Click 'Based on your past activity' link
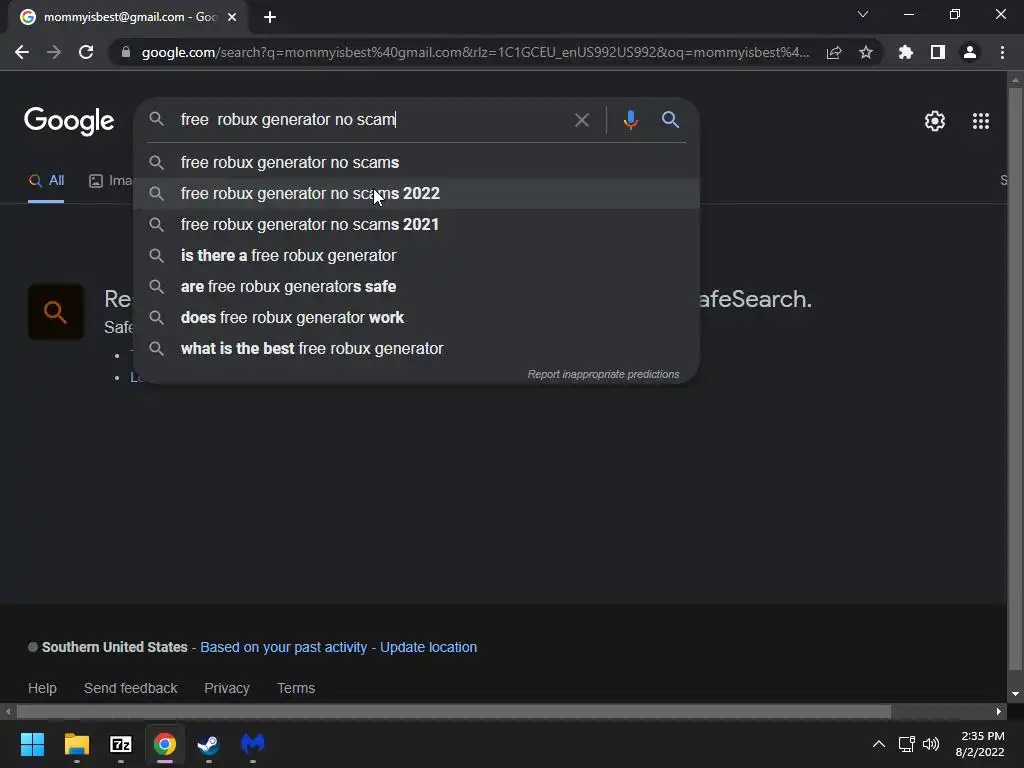Image resolution: width=1024 pixels, height=768 pixels. pyautogui.click(x=283, y=647)
